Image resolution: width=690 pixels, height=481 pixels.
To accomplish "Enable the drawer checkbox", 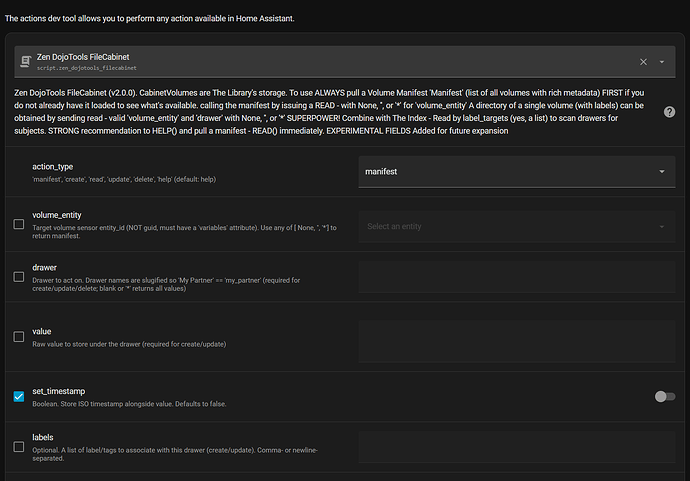I will (x=19, y=277).
